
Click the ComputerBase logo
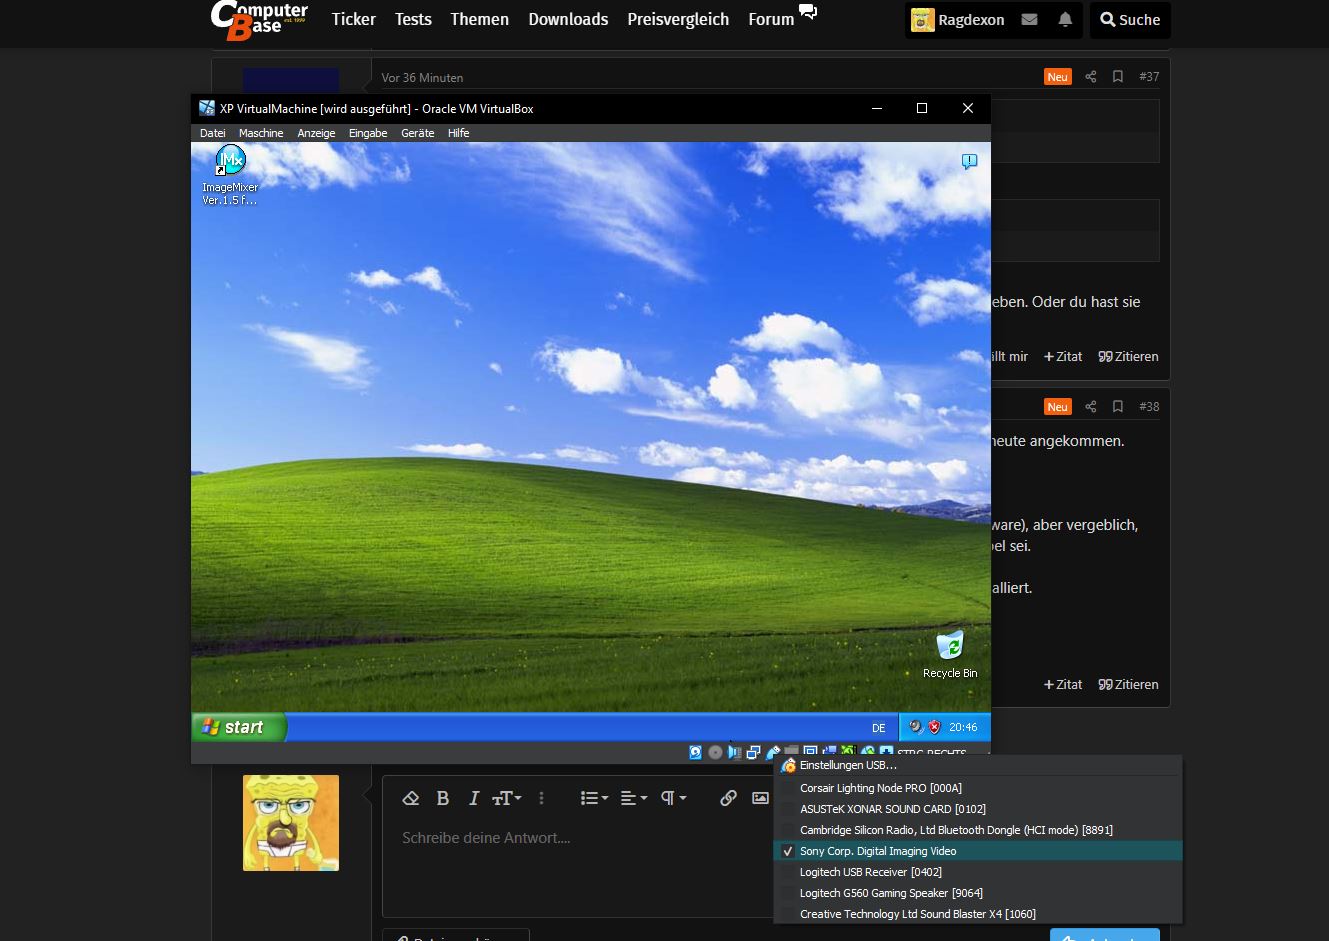[259, 20]
